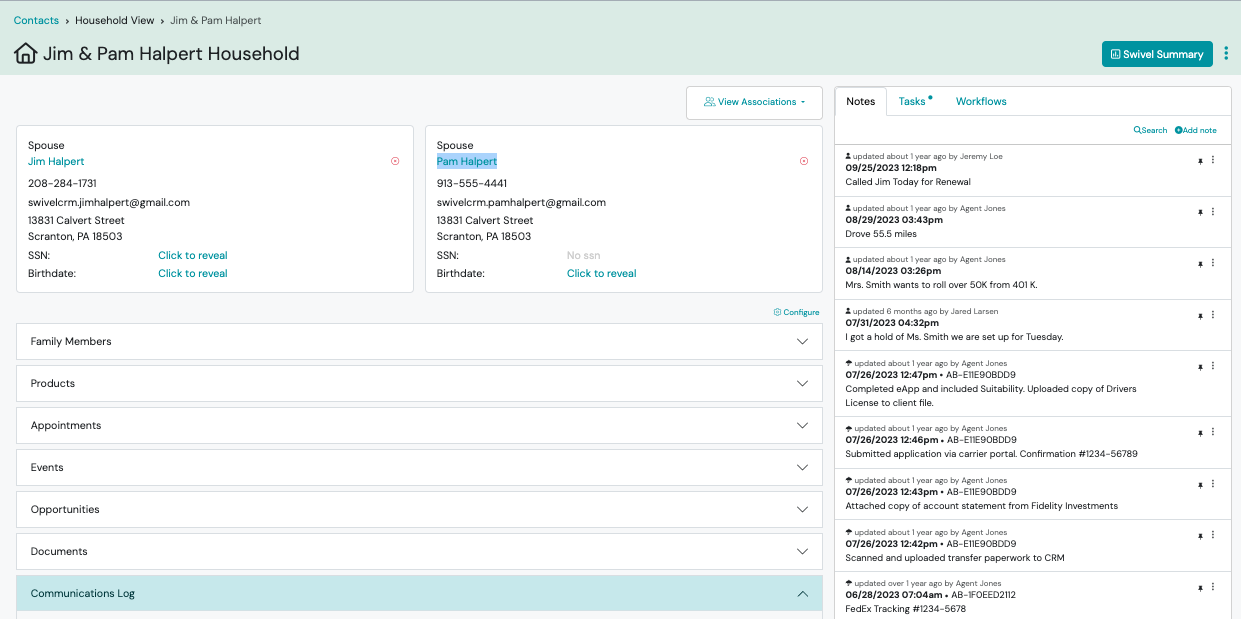Click the red remove icon on Pam Halpert card
This screenshot has height=619, width=1241.
[x=804, y=161]
